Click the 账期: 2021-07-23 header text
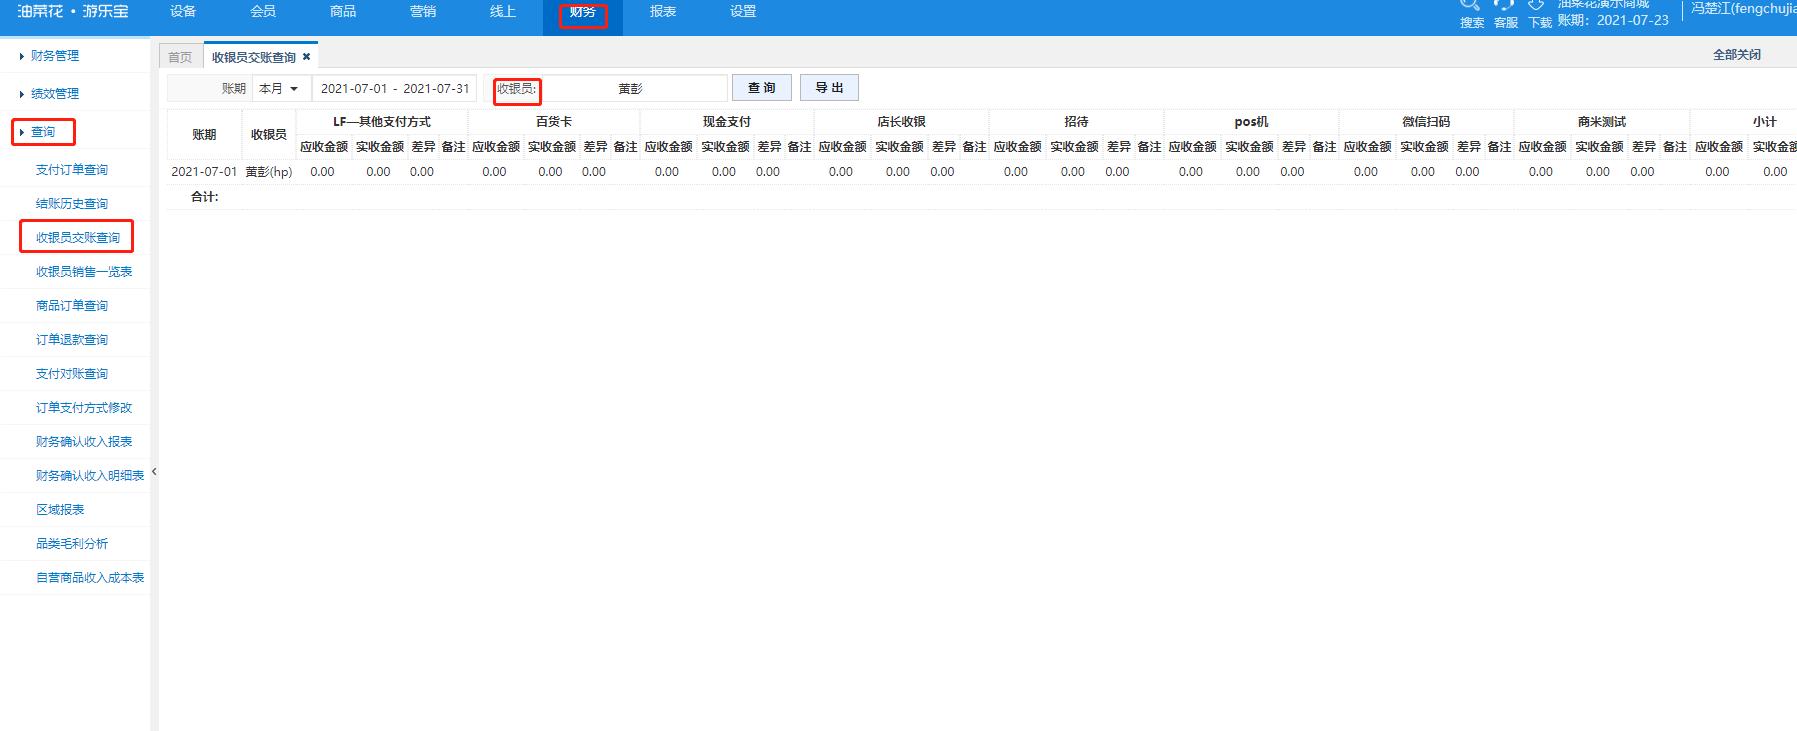Viewport: 1797px width, 731px height. click(1613, 20)
